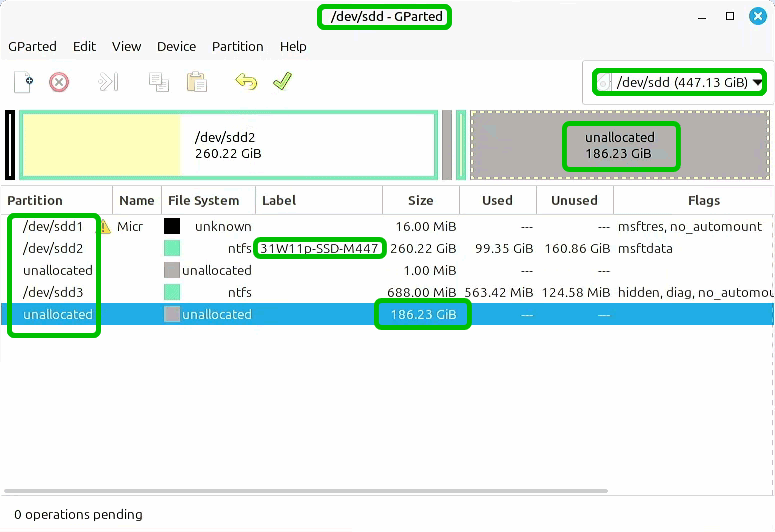Image resolution: width=775 pixels, height=532 pixels.
Task: Apply all operations with green checkmark
Action: point(282,82)
